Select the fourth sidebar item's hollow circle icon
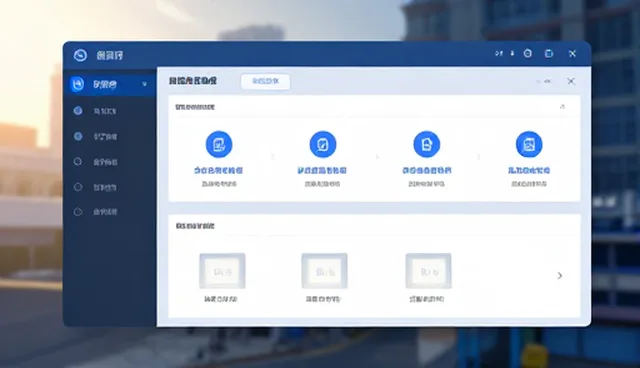The image size is (640, 368). (78, 162)
